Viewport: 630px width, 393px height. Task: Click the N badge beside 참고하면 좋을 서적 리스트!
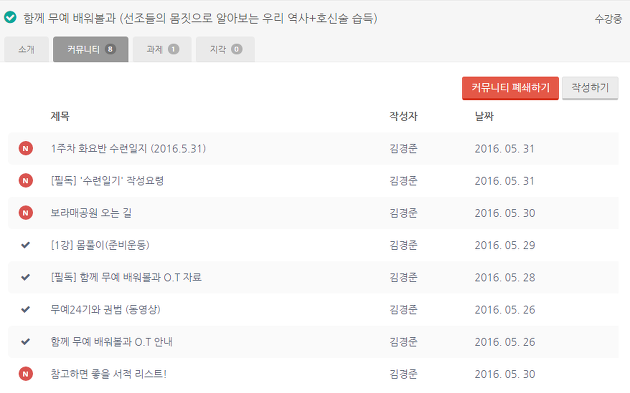(x=26, y=374)
